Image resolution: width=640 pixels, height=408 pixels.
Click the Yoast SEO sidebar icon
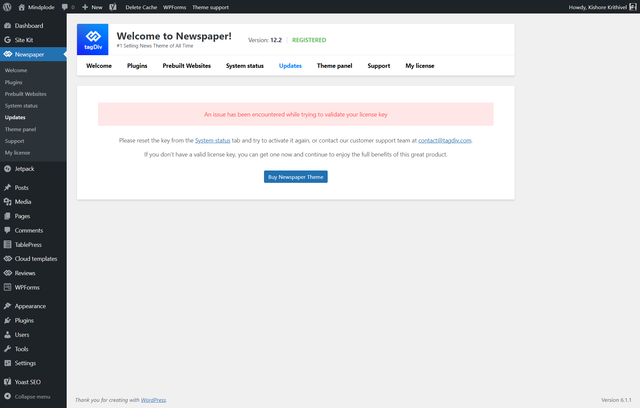7,382
